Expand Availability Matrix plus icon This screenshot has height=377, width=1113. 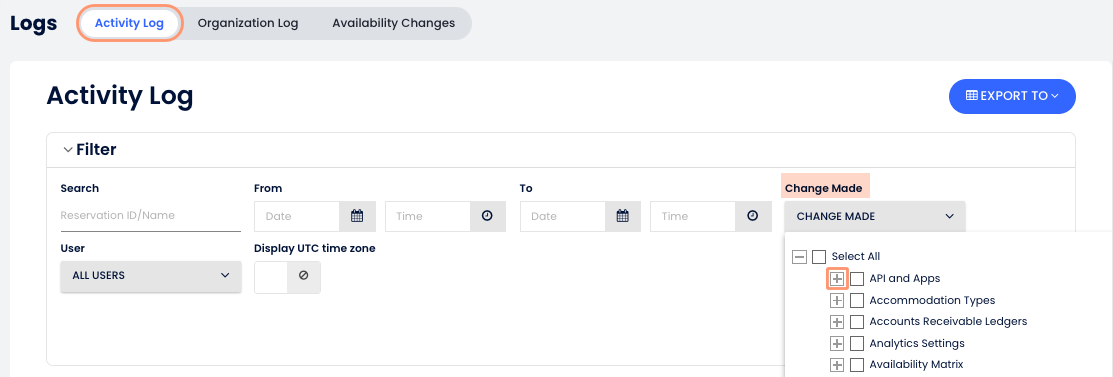click(x=837, y=365)
